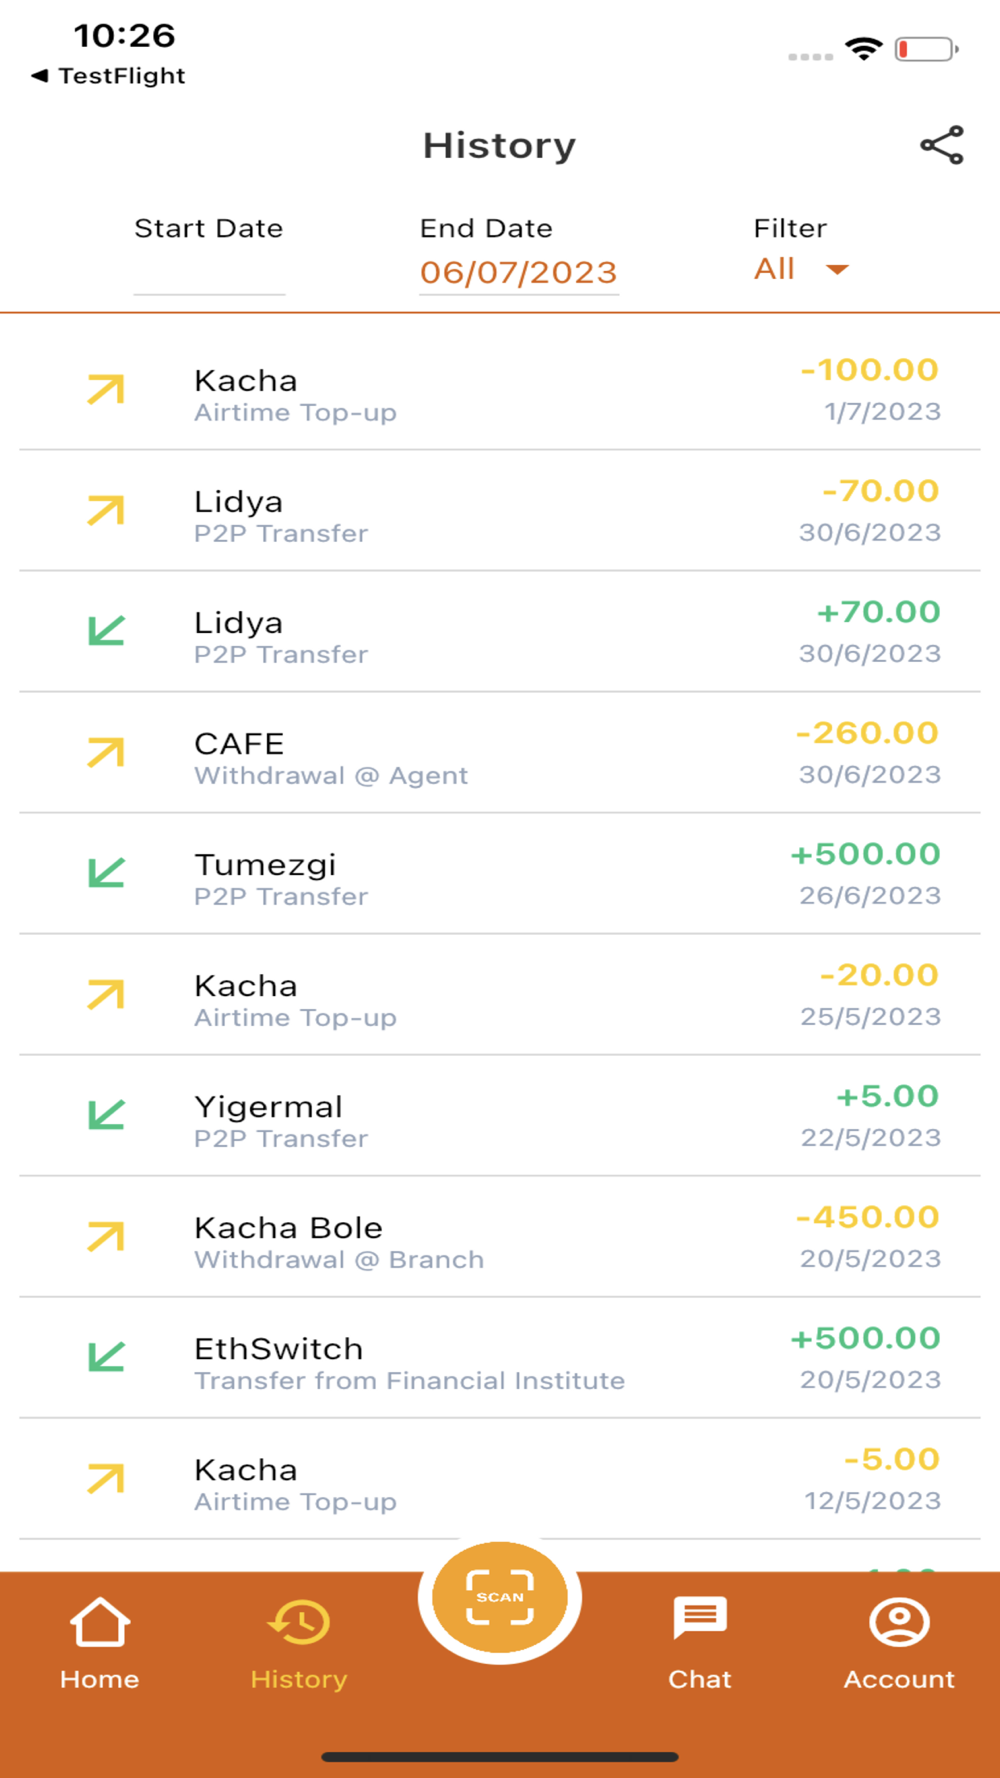Tap the share icon beside History
The image size is (1000, 1778).
point(941,146)
